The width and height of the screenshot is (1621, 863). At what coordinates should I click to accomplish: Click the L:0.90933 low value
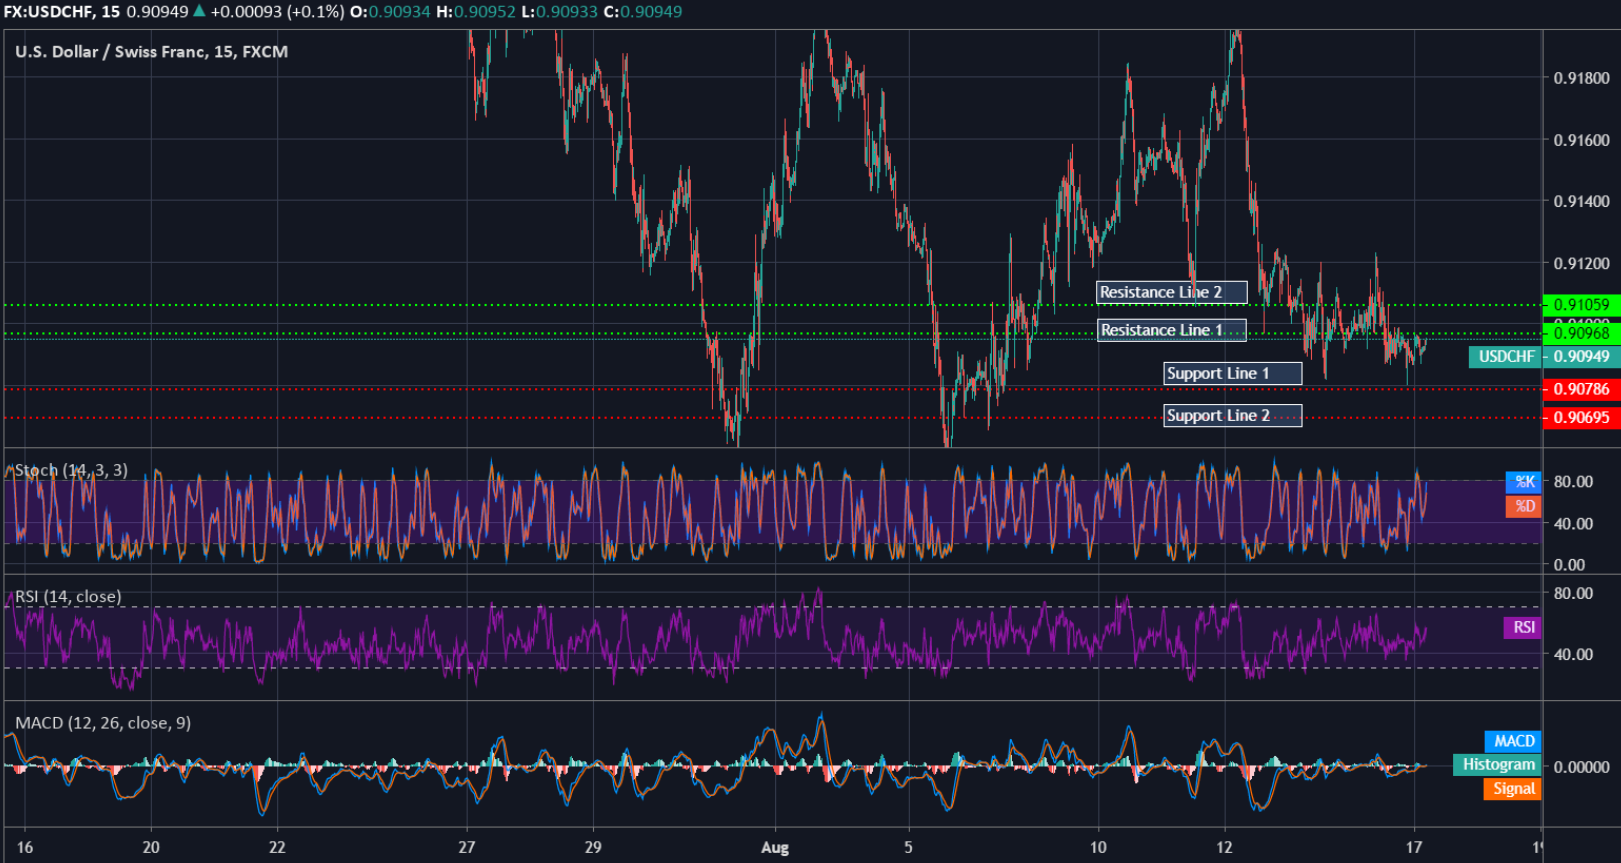[x=560, y=12]
